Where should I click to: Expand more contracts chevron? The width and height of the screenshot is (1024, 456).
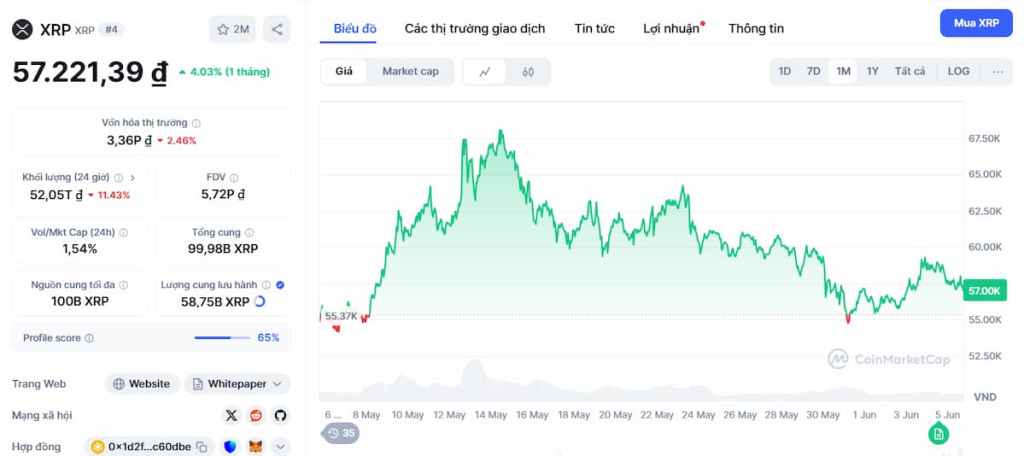tap(280, 446)
